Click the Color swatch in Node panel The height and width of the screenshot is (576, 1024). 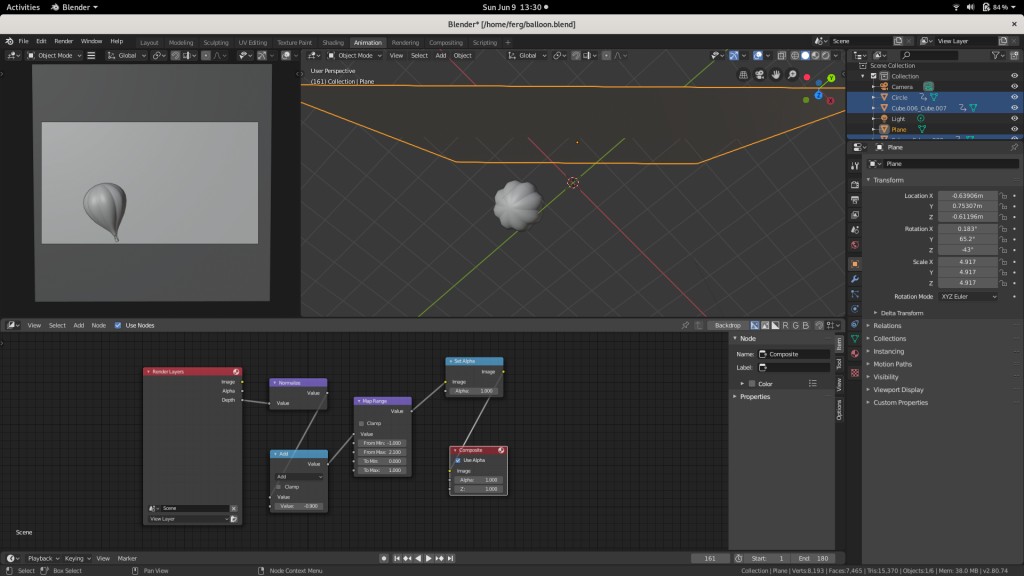coord(751,384)
